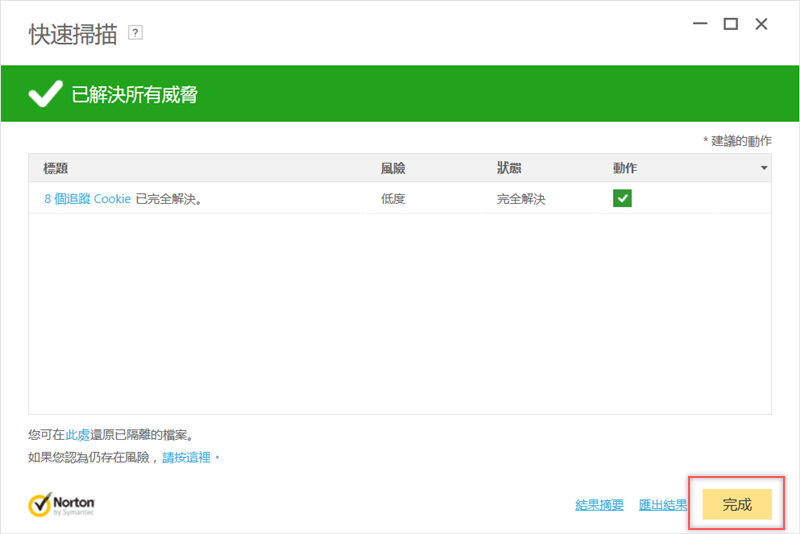This screenshot has height=534, width=800.
Task: Select the 低度 risk cell in the row
Action: point(393,199)
